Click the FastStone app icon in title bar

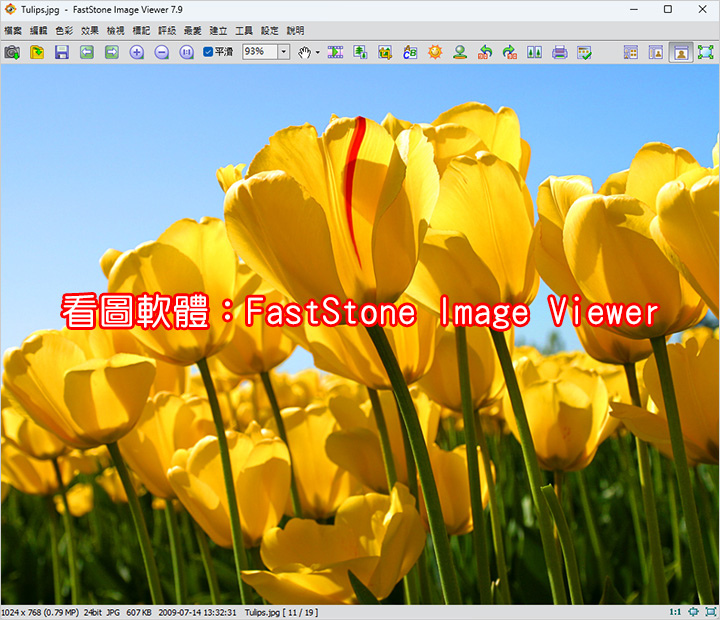tap(10, 9)
